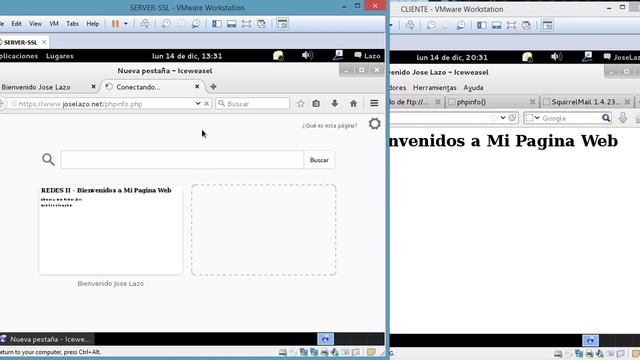Viewport: 640px width, 360px height.
Task: Switch to Bienvenido Jose Lazo tab in server browser
Action: [36, 87]
